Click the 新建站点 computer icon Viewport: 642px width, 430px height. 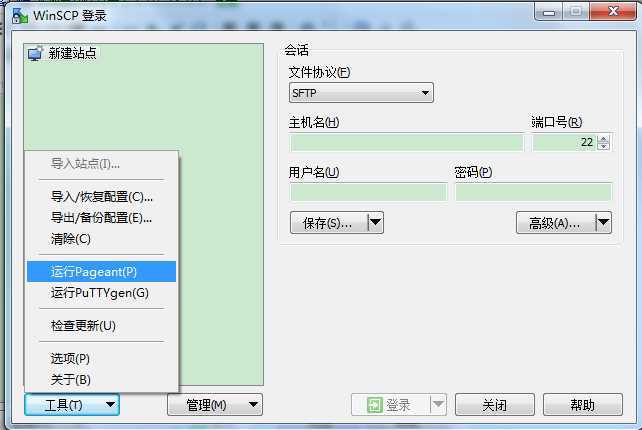point(35,54)
